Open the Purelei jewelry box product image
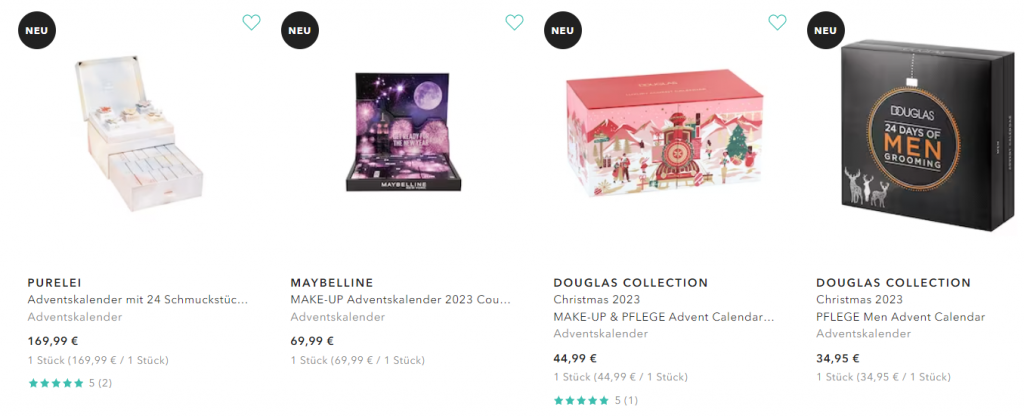This screenshot has width=1024, height=416. [x=138, y=133]
